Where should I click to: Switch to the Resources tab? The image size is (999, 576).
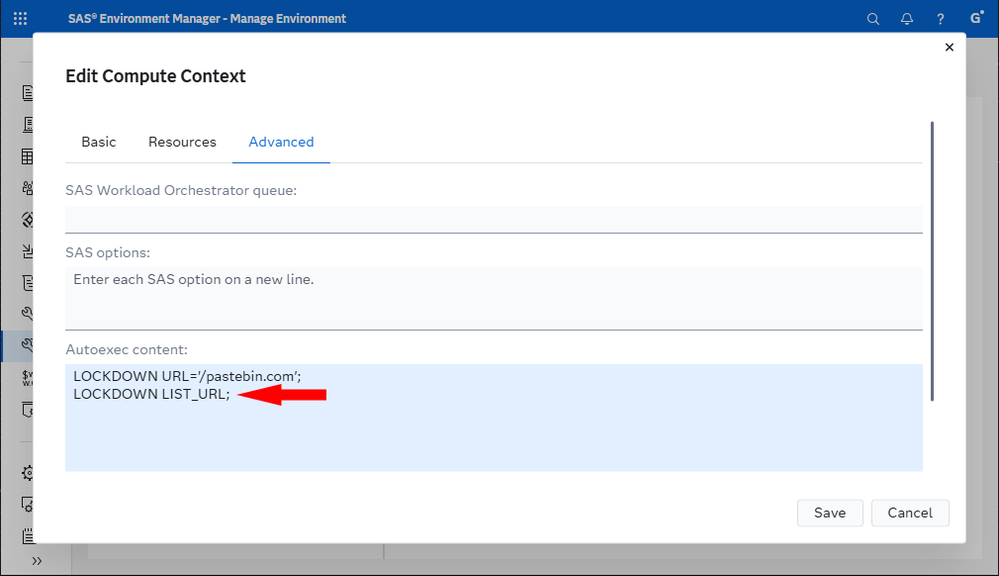point(182,142)
